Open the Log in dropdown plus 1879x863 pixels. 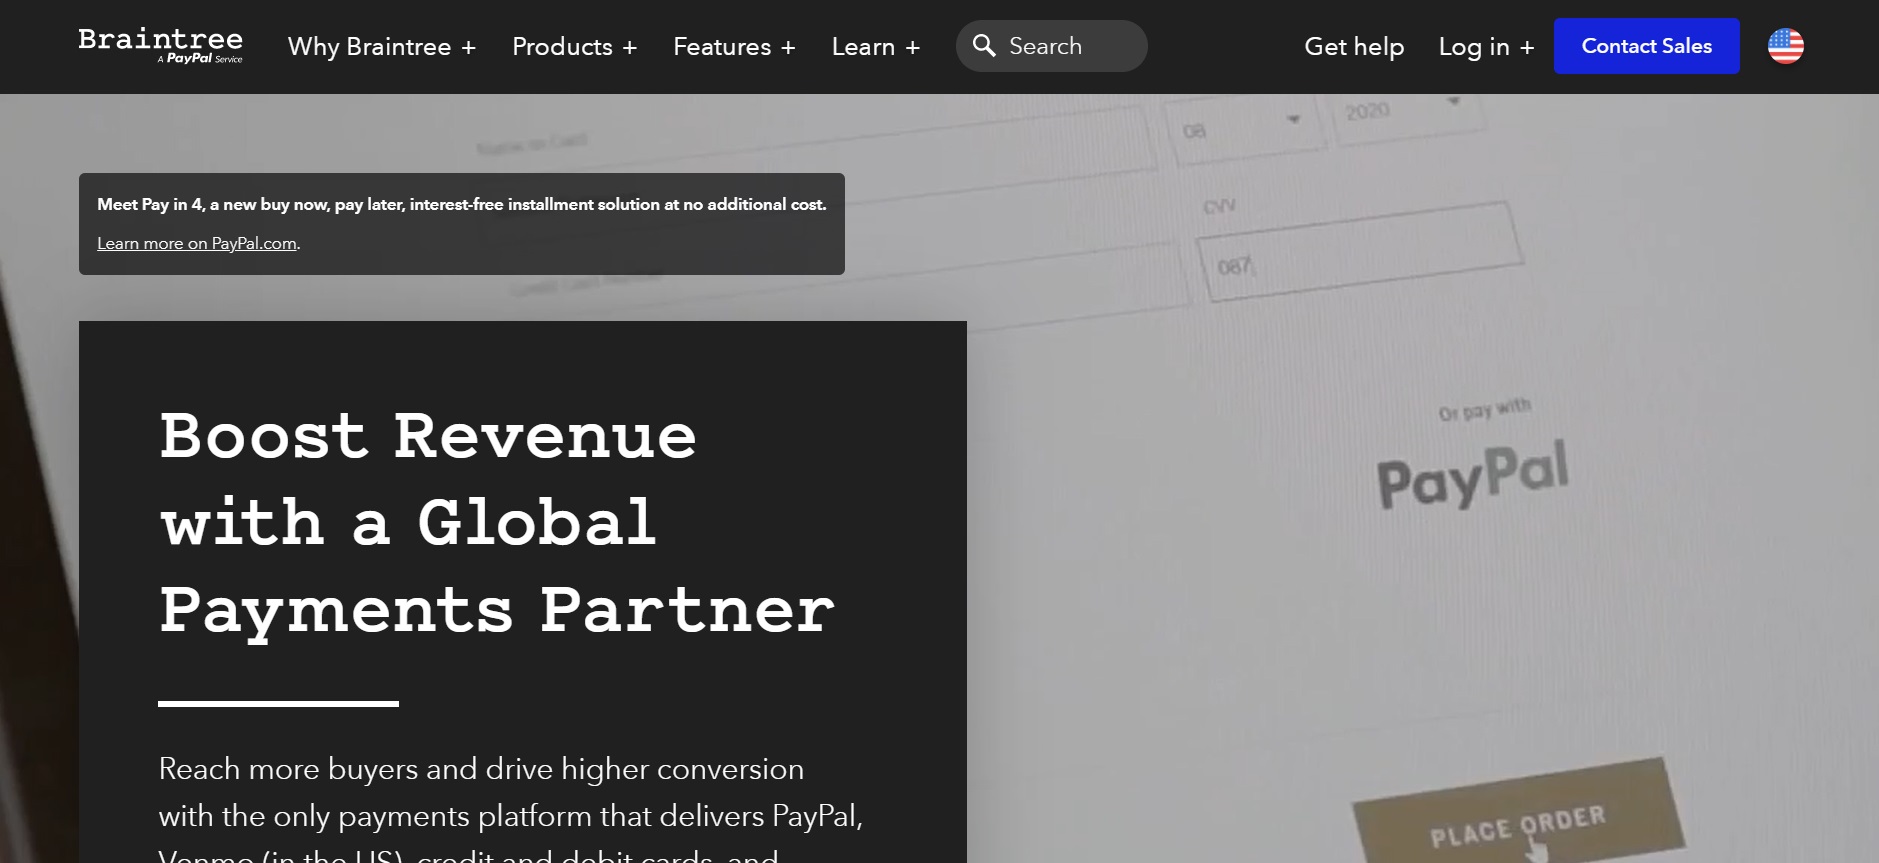point(1526,48)
